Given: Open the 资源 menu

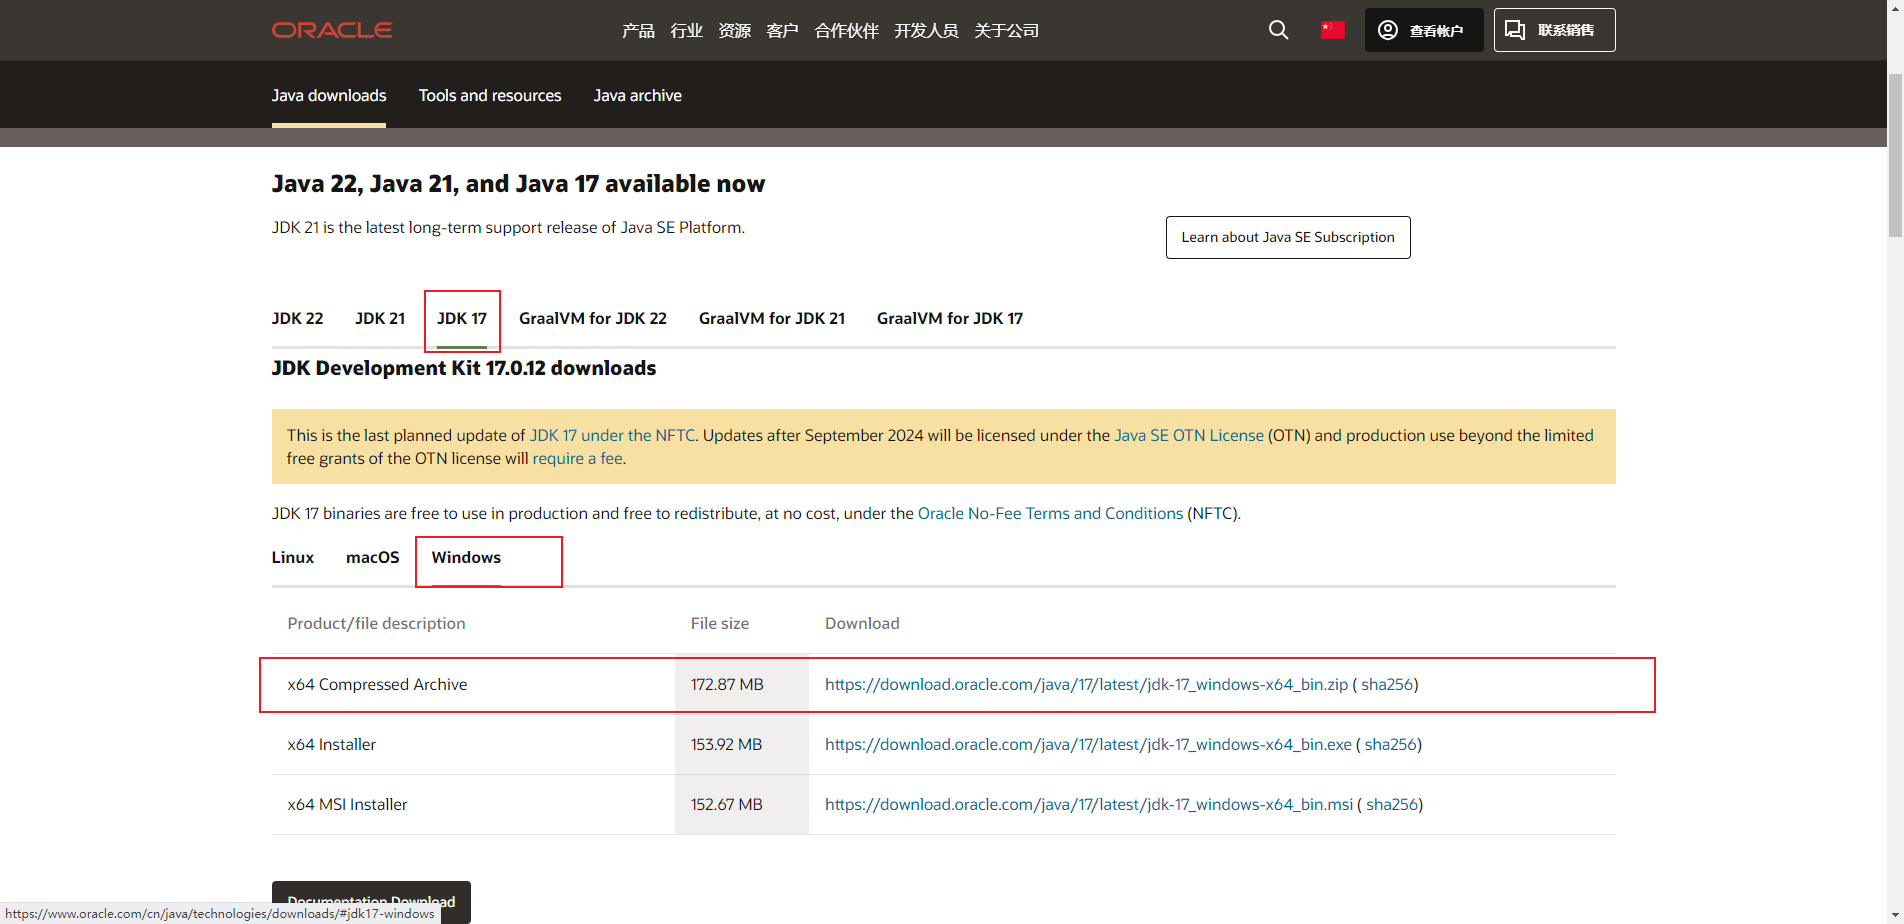Looking at the screenshot, I should click(x=734, y=31).
